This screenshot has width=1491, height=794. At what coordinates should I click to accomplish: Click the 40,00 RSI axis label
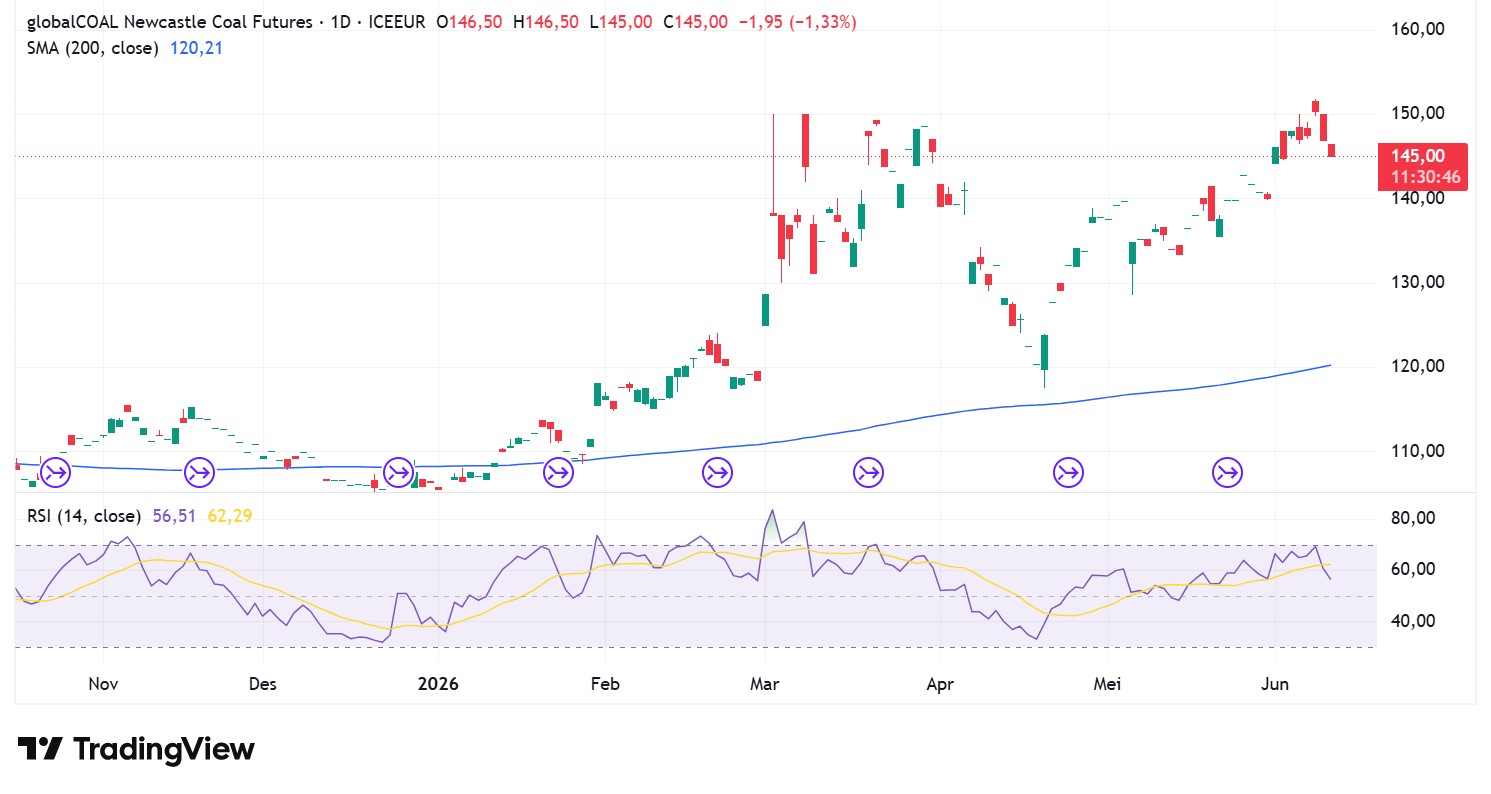click(1414, 621)
